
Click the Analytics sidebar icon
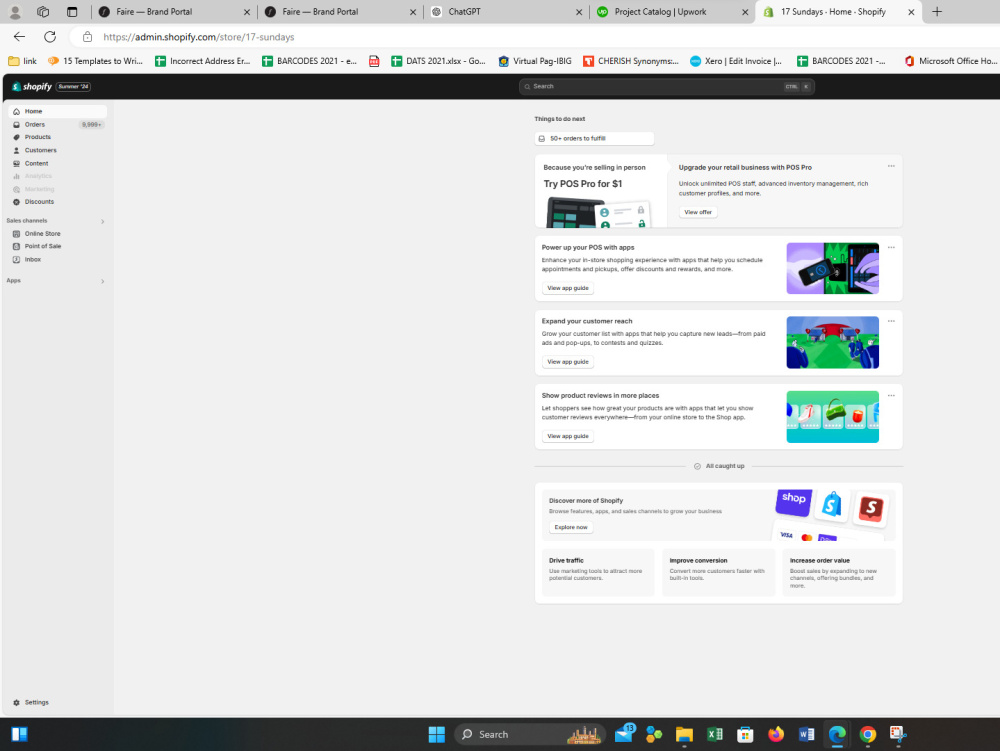(x=17, y=176)
